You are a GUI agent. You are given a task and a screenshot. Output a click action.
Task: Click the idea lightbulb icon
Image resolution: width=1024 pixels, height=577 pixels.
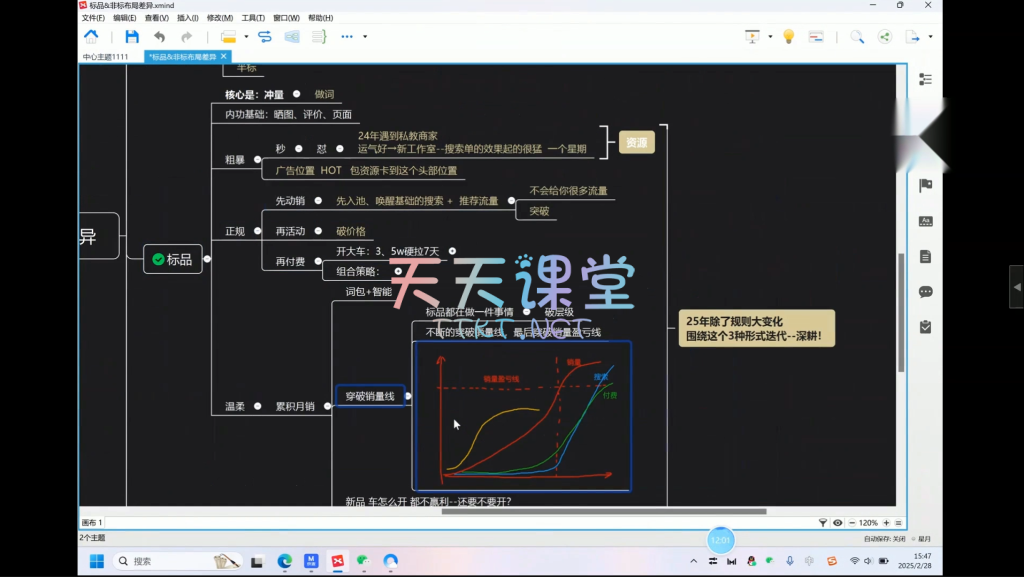tap(788, 37)
